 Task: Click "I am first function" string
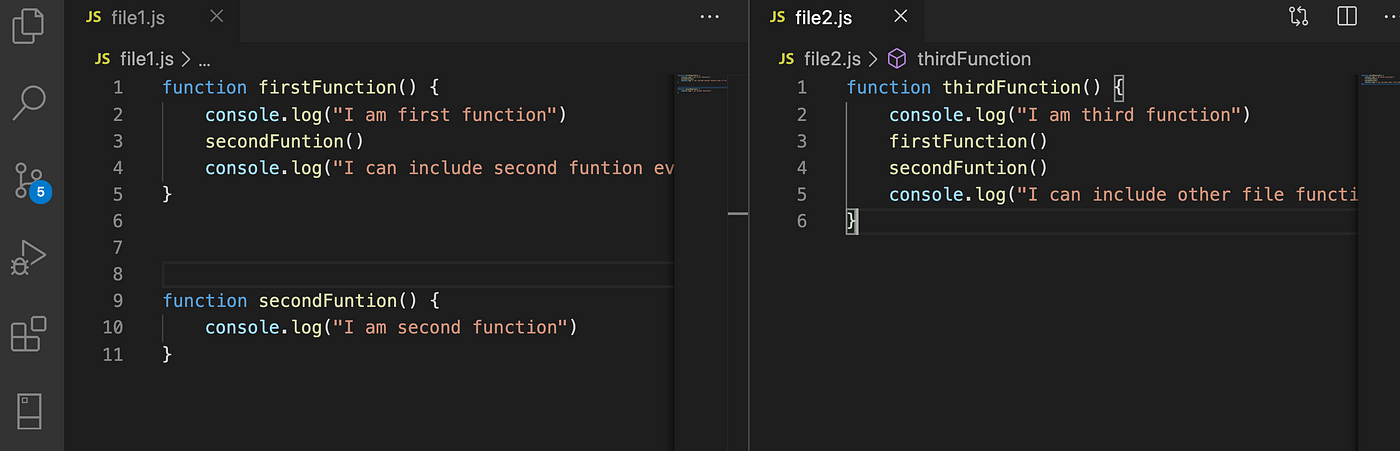coord(445,115)
